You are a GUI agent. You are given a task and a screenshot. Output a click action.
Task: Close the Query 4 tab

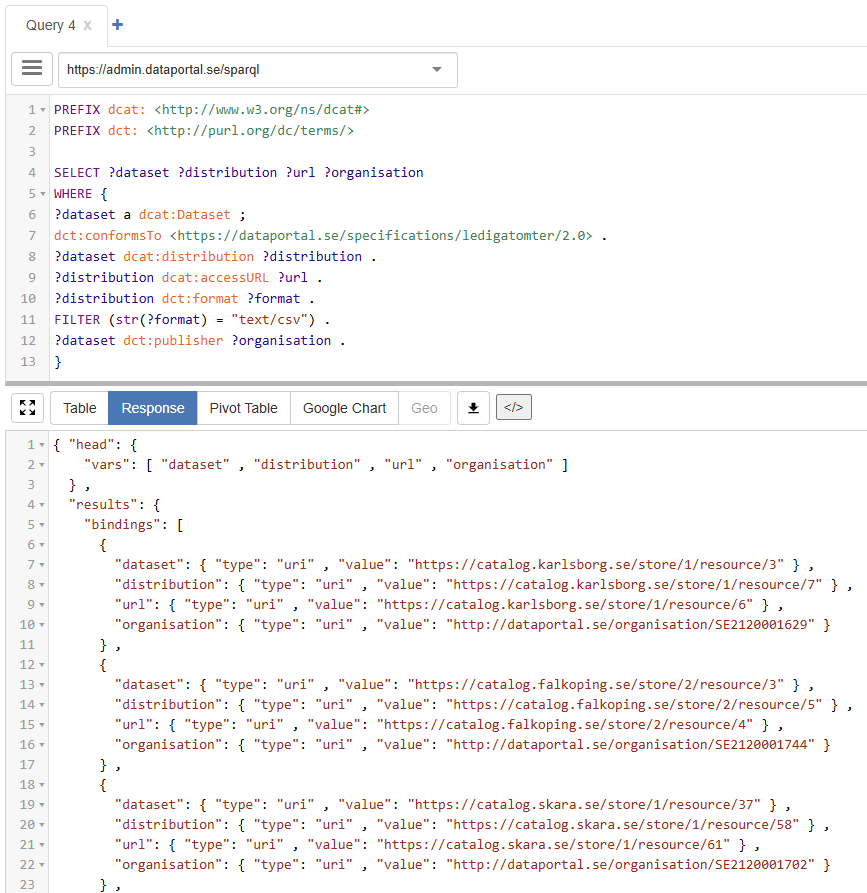point(86,26)
